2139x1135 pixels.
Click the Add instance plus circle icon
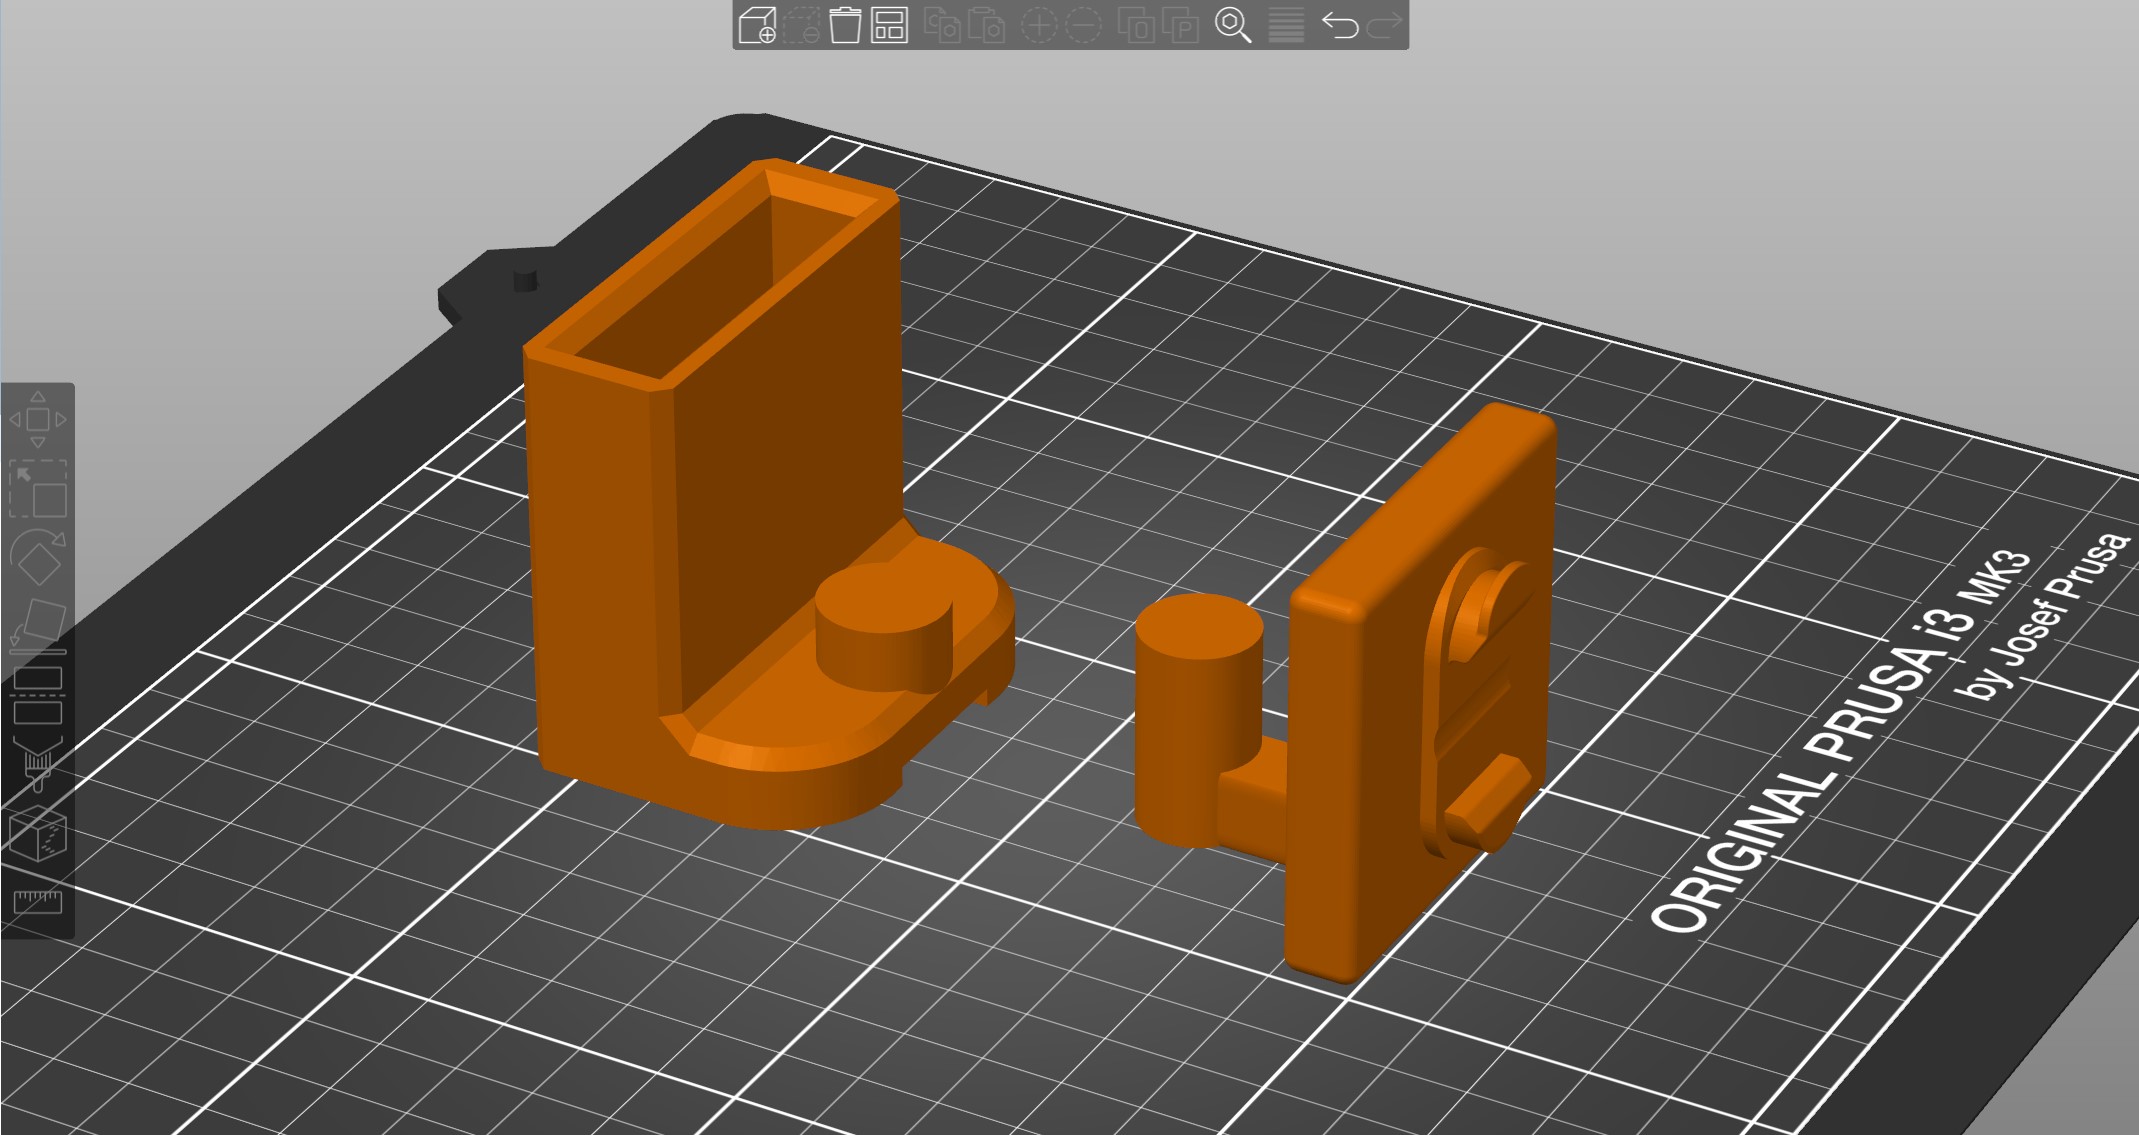[1040, 25]
